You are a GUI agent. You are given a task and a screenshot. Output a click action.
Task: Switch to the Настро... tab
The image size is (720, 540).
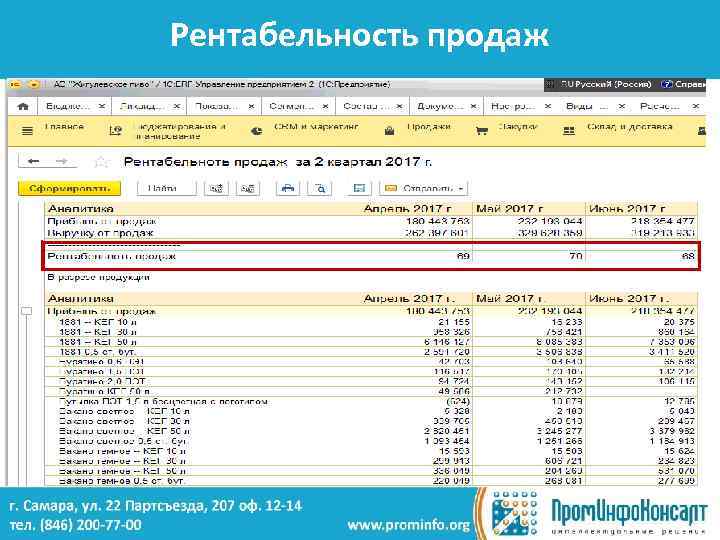tap(513, 107)
